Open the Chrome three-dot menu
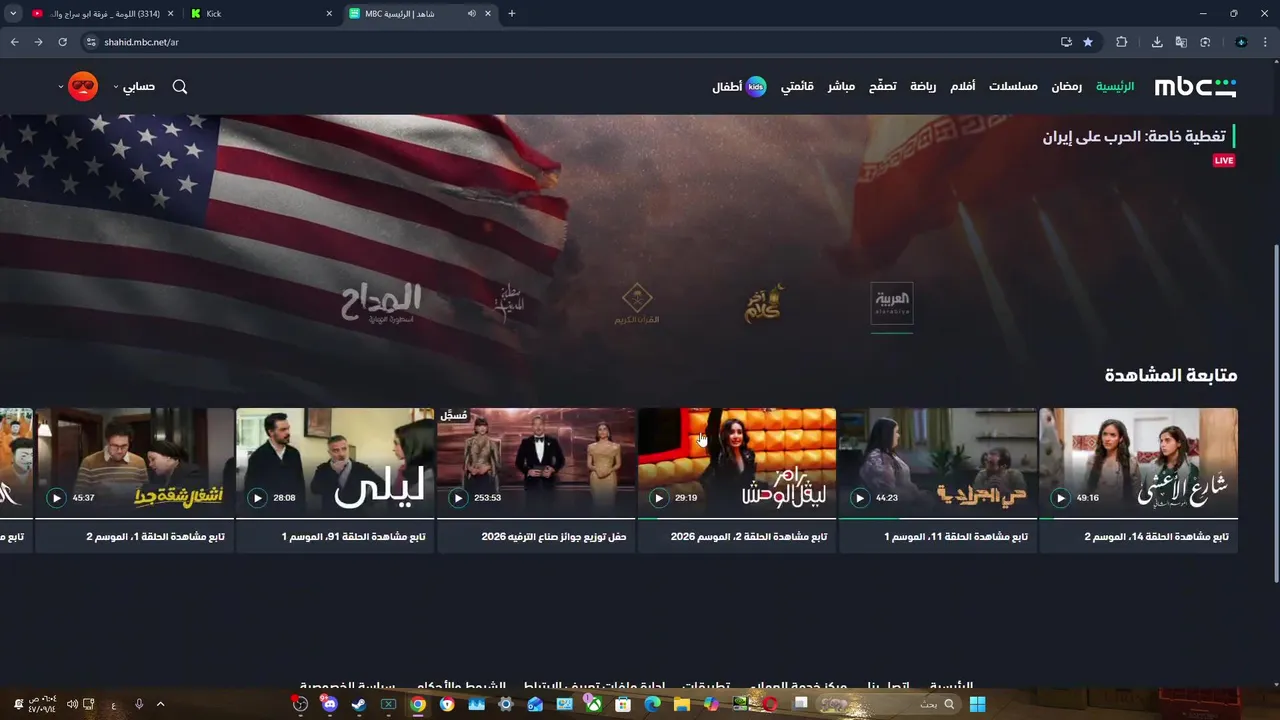Image resolution: width=1280 pixels, height=720 pixels. coord(1265,42)
